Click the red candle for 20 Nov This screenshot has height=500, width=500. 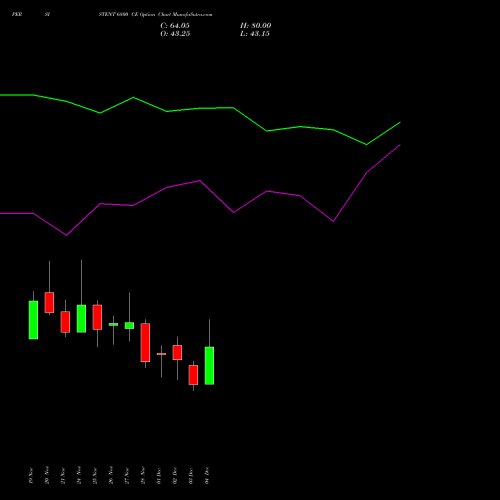coord(49,302)
